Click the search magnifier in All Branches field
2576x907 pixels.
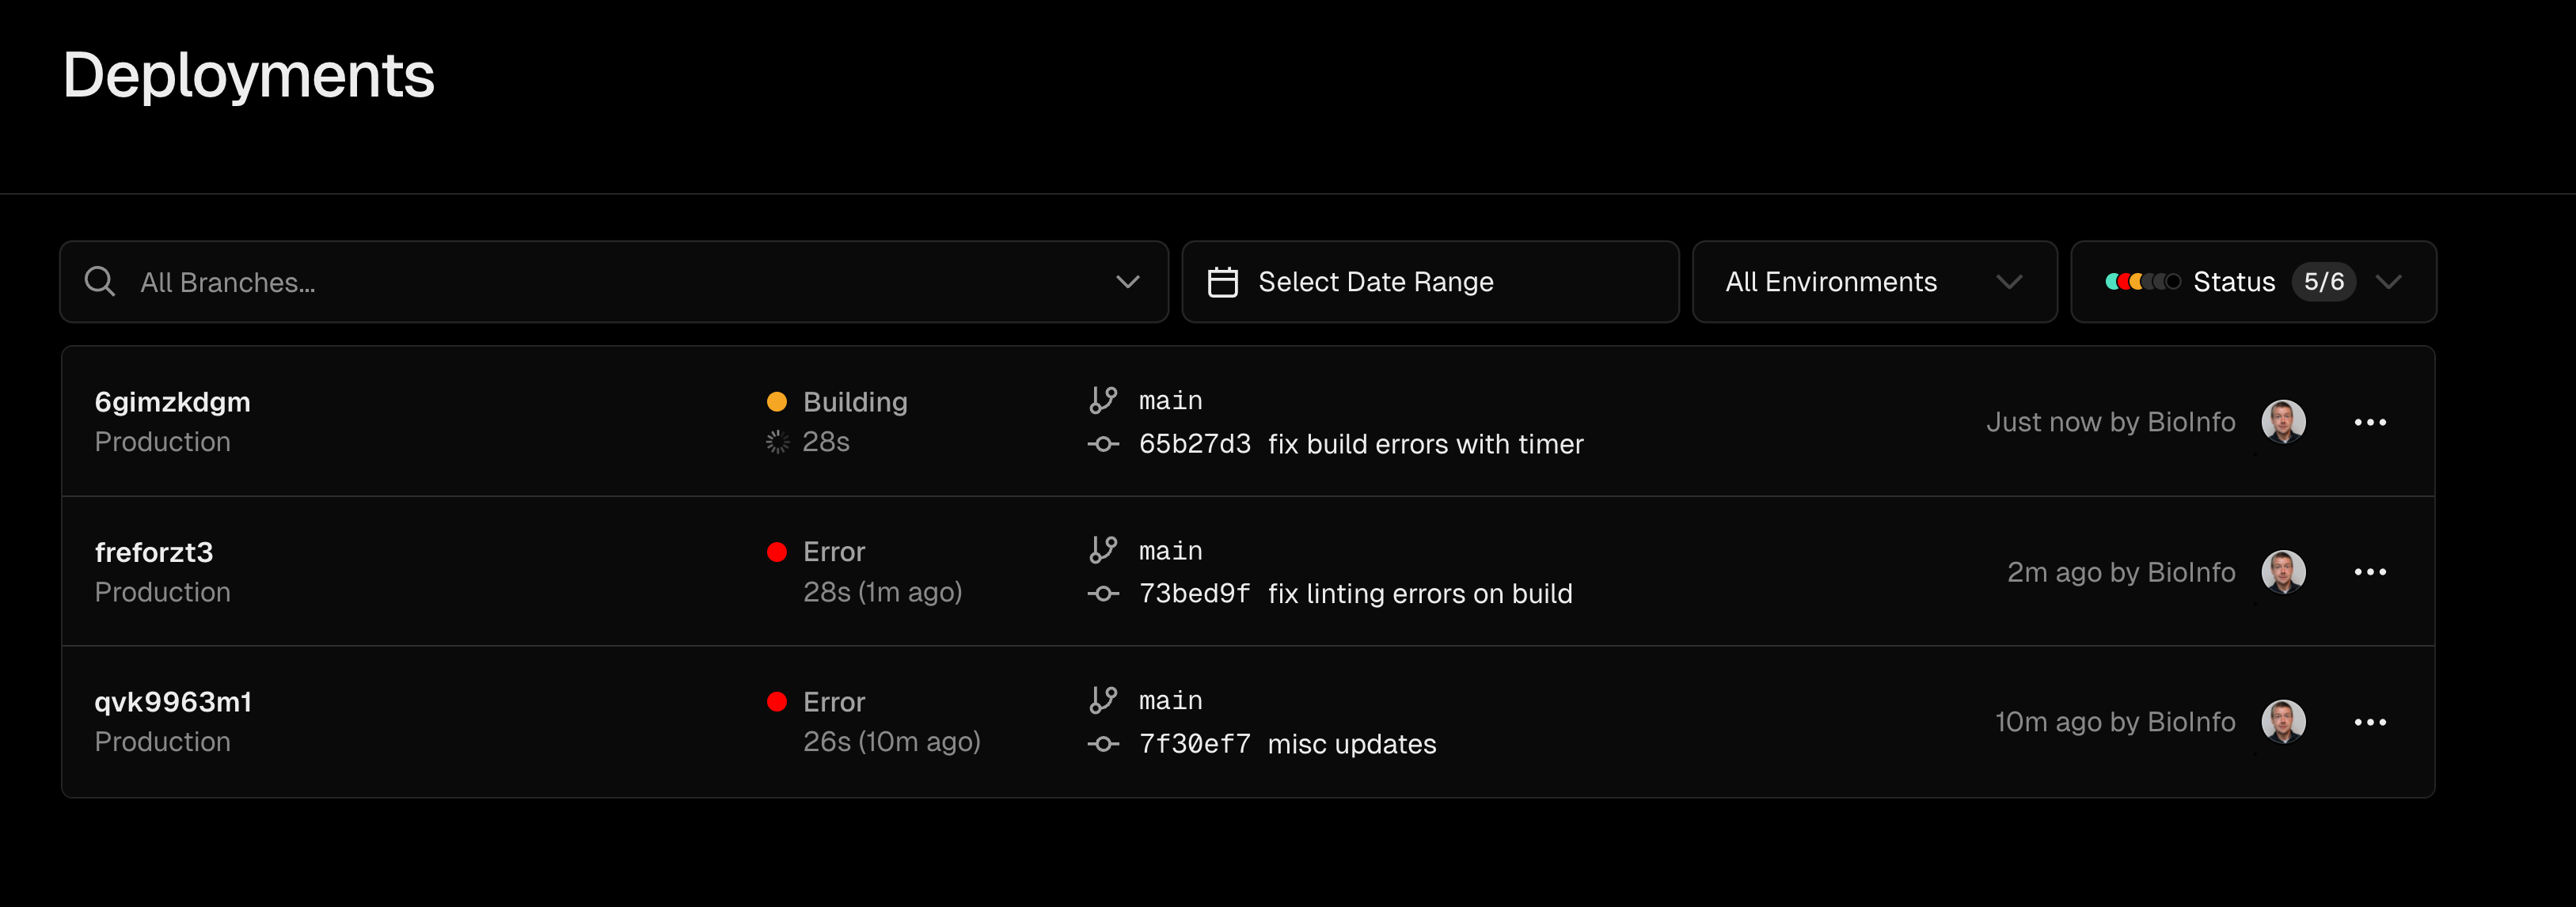100,281
